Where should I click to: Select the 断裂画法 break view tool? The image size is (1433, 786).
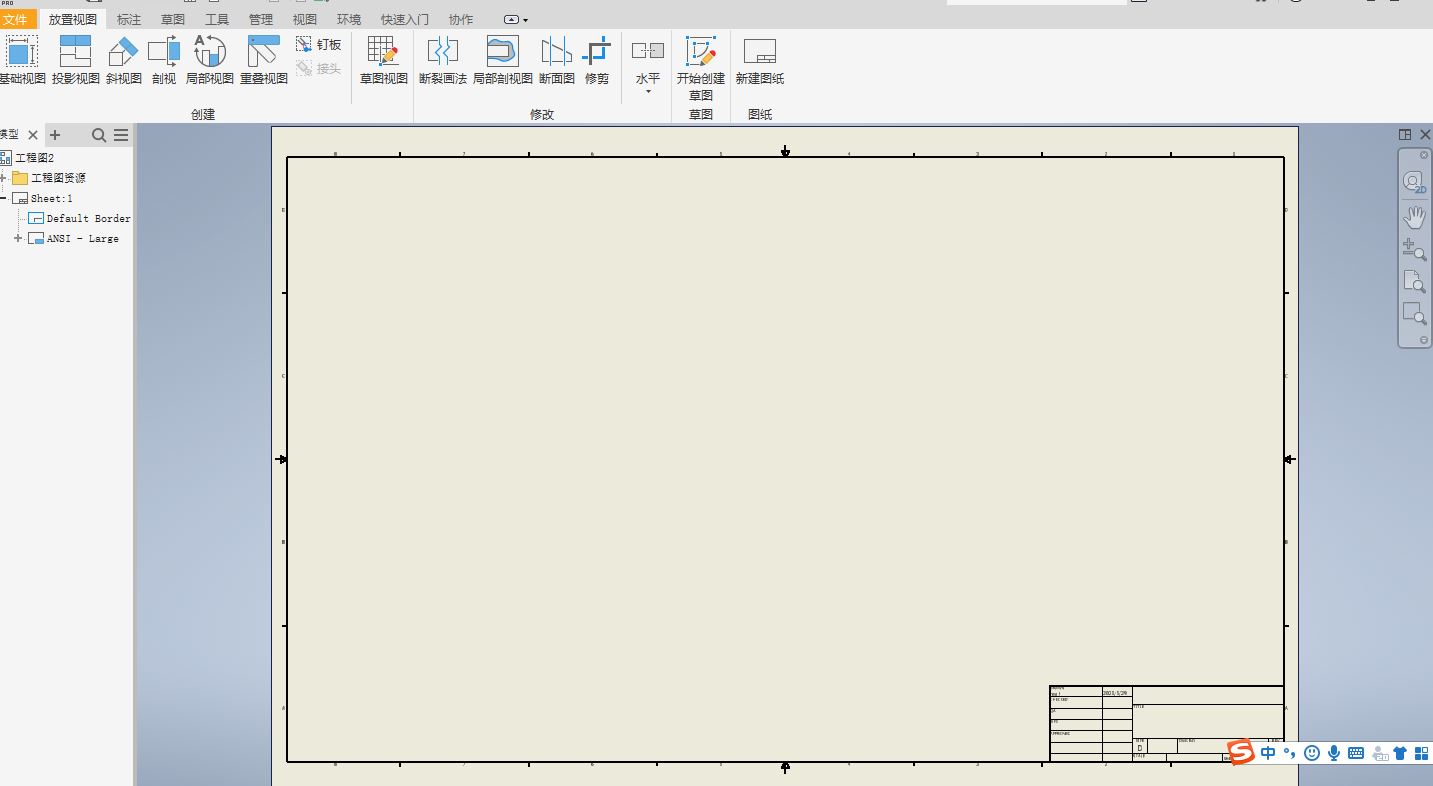(443, 59)
